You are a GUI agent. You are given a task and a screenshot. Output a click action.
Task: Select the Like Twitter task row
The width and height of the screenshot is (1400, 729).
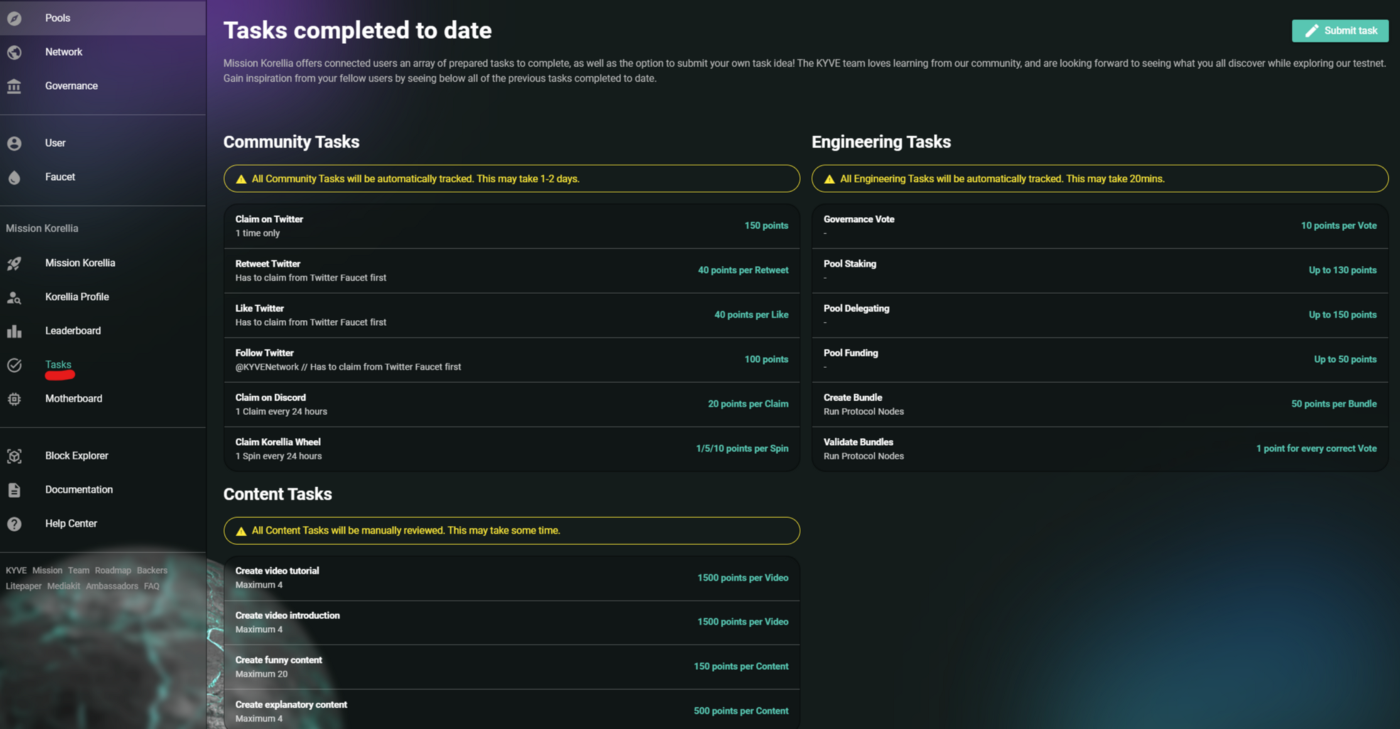click(x=511, y=315)
